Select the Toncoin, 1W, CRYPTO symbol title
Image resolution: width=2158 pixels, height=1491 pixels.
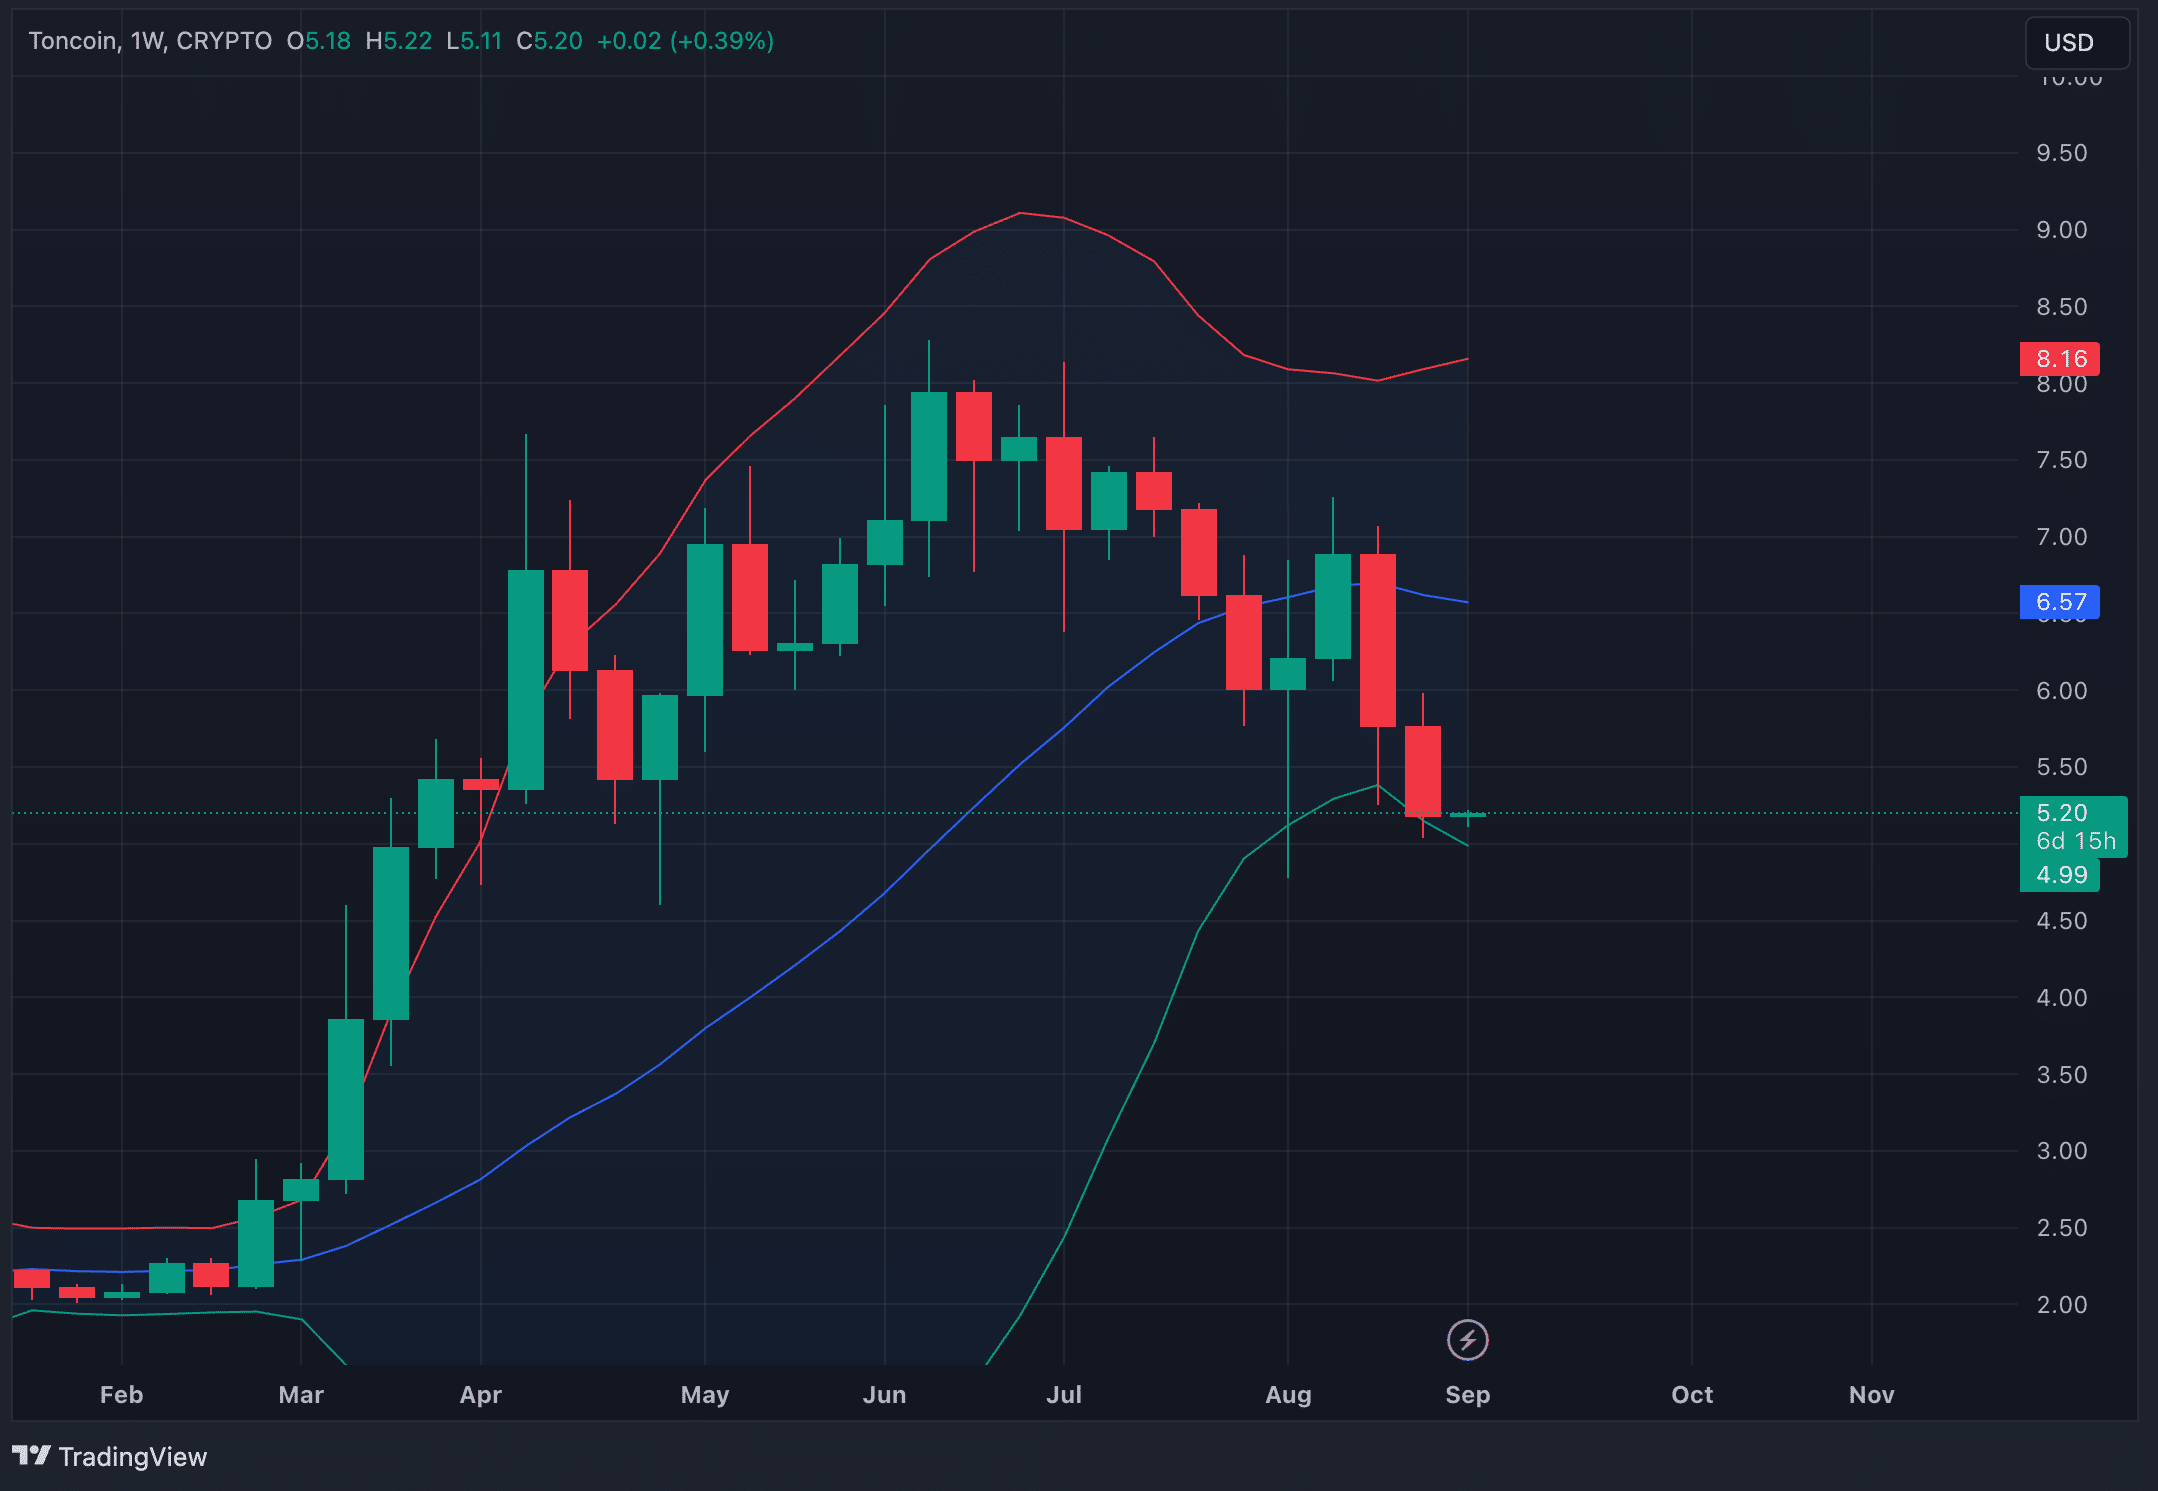tap(150, 41)
